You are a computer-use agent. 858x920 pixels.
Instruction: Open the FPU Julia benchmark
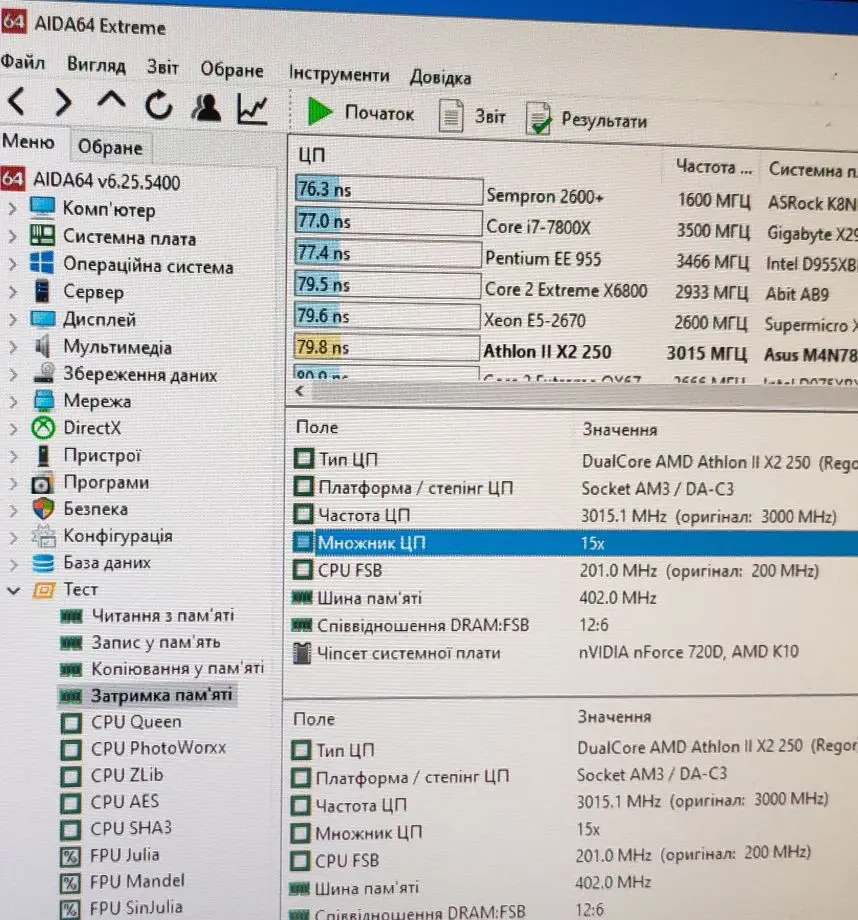click(110, 855)
